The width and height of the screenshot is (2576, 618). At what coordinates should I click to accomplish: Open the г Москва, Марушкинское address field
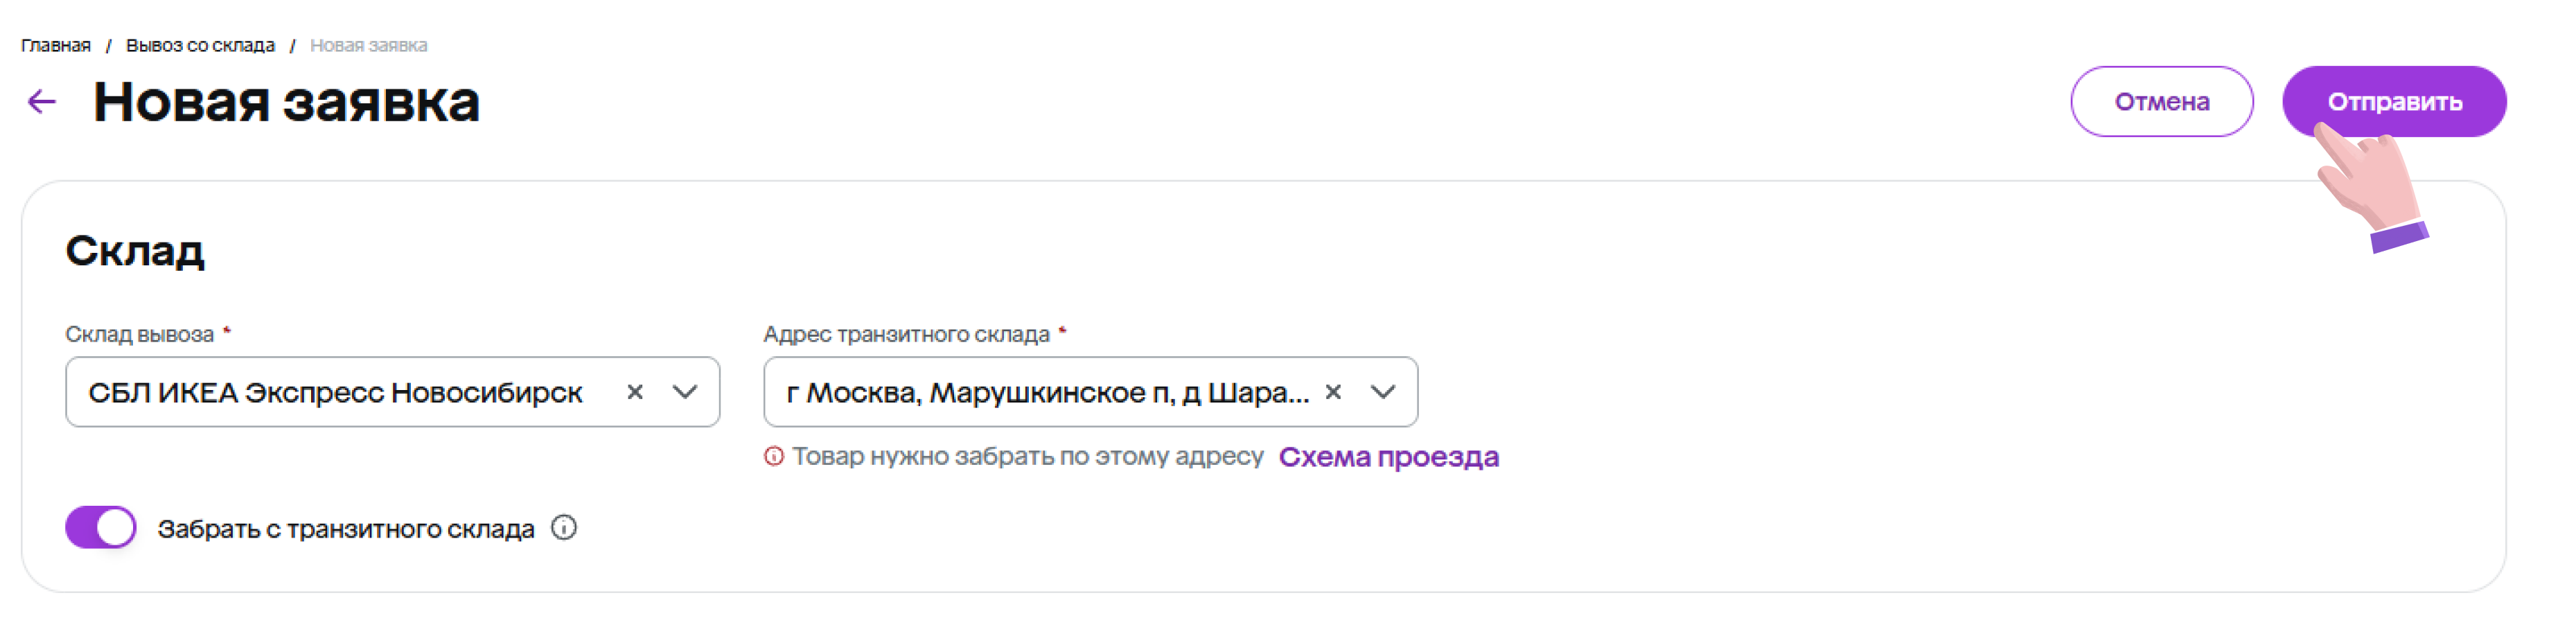tap(1046, 392)
